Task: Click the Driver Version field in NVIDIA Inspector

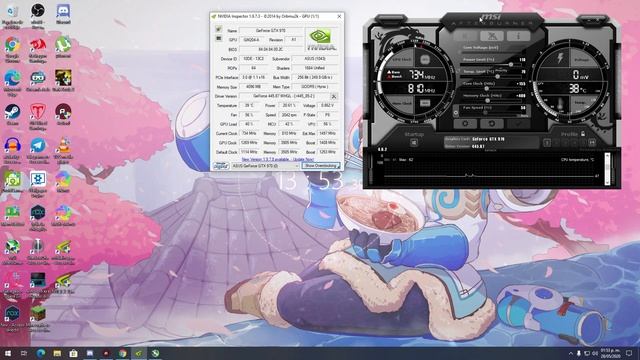Action: point(284,96)
